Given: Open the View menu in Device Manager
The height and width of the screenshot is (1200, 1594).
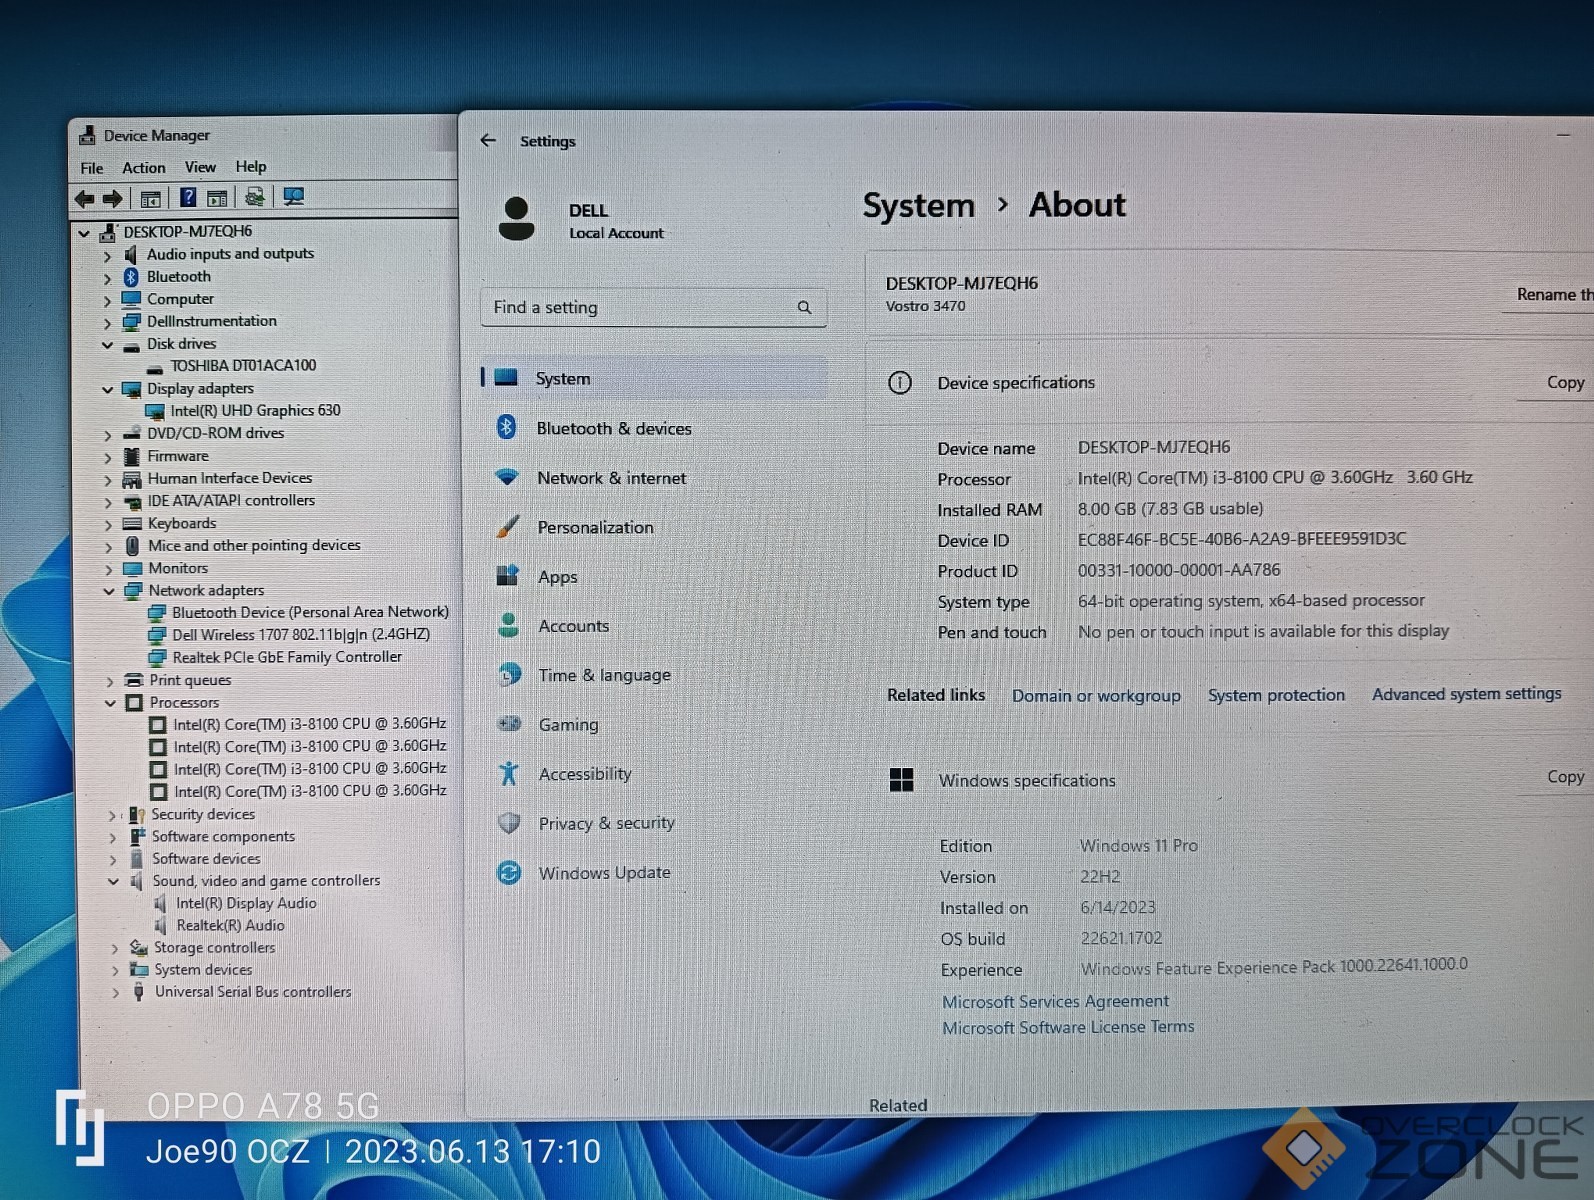Looking at the screenshot, I should click(x=200, y=167).
